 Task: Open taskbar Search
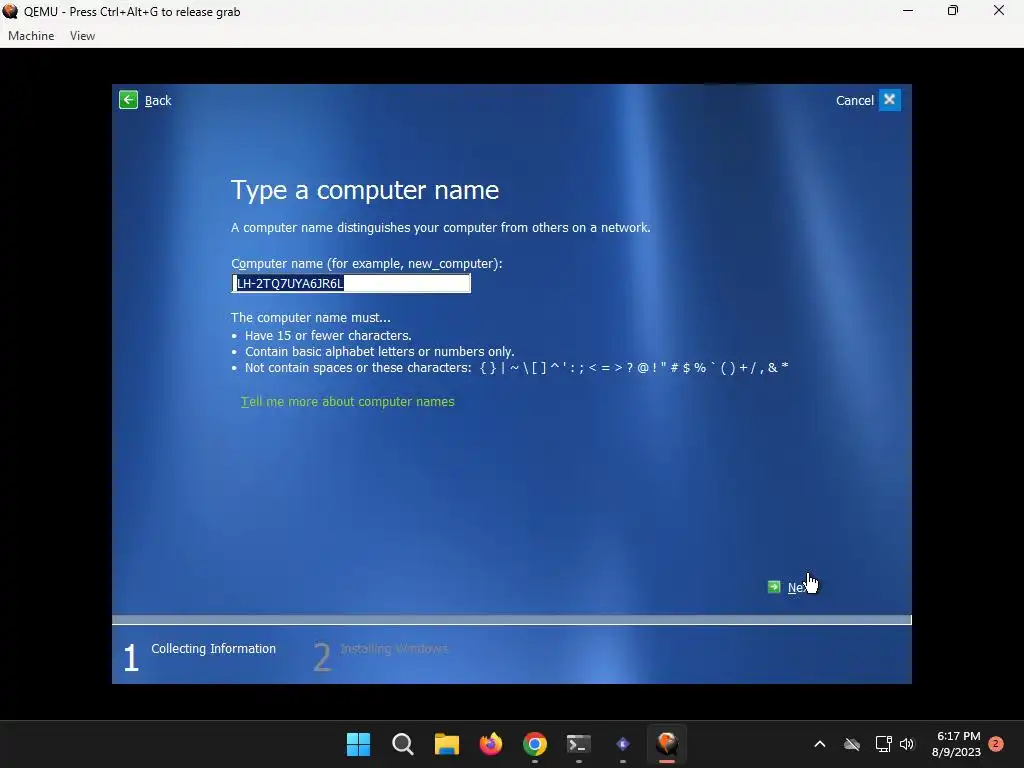coord(402,744)
